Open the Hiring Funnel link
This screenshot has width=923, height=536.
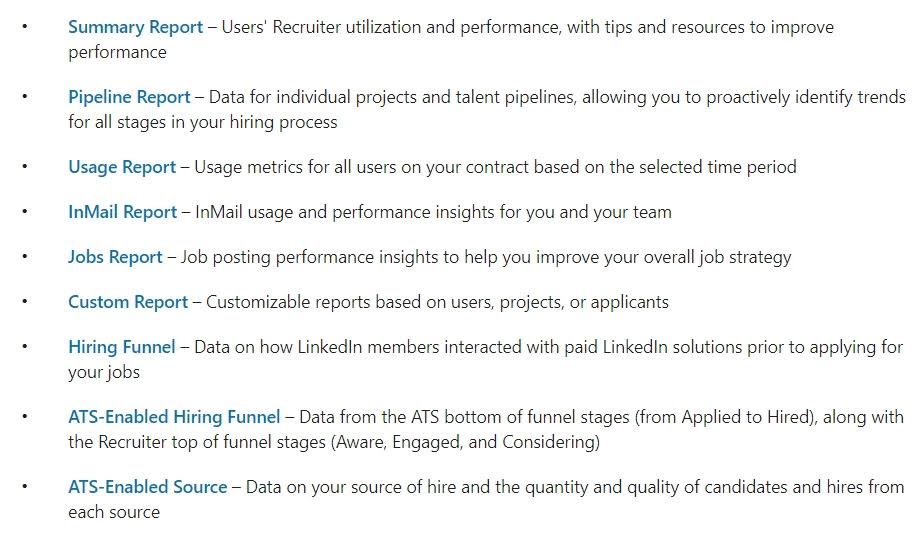121,347
